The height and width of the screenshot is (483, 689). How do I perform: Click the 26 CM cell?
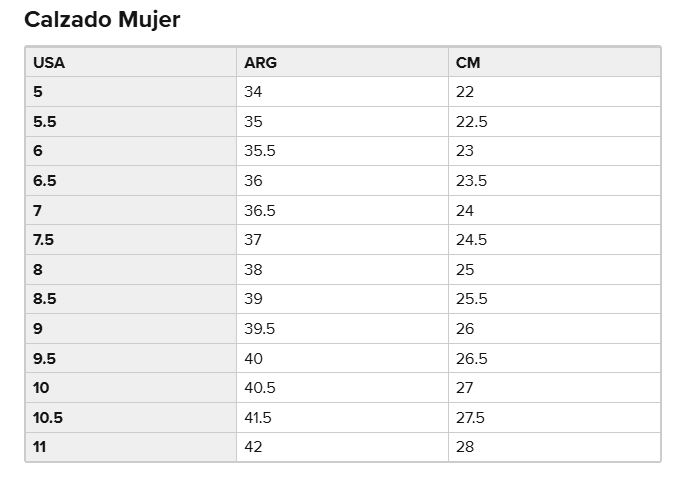click(x=554, y=328)
